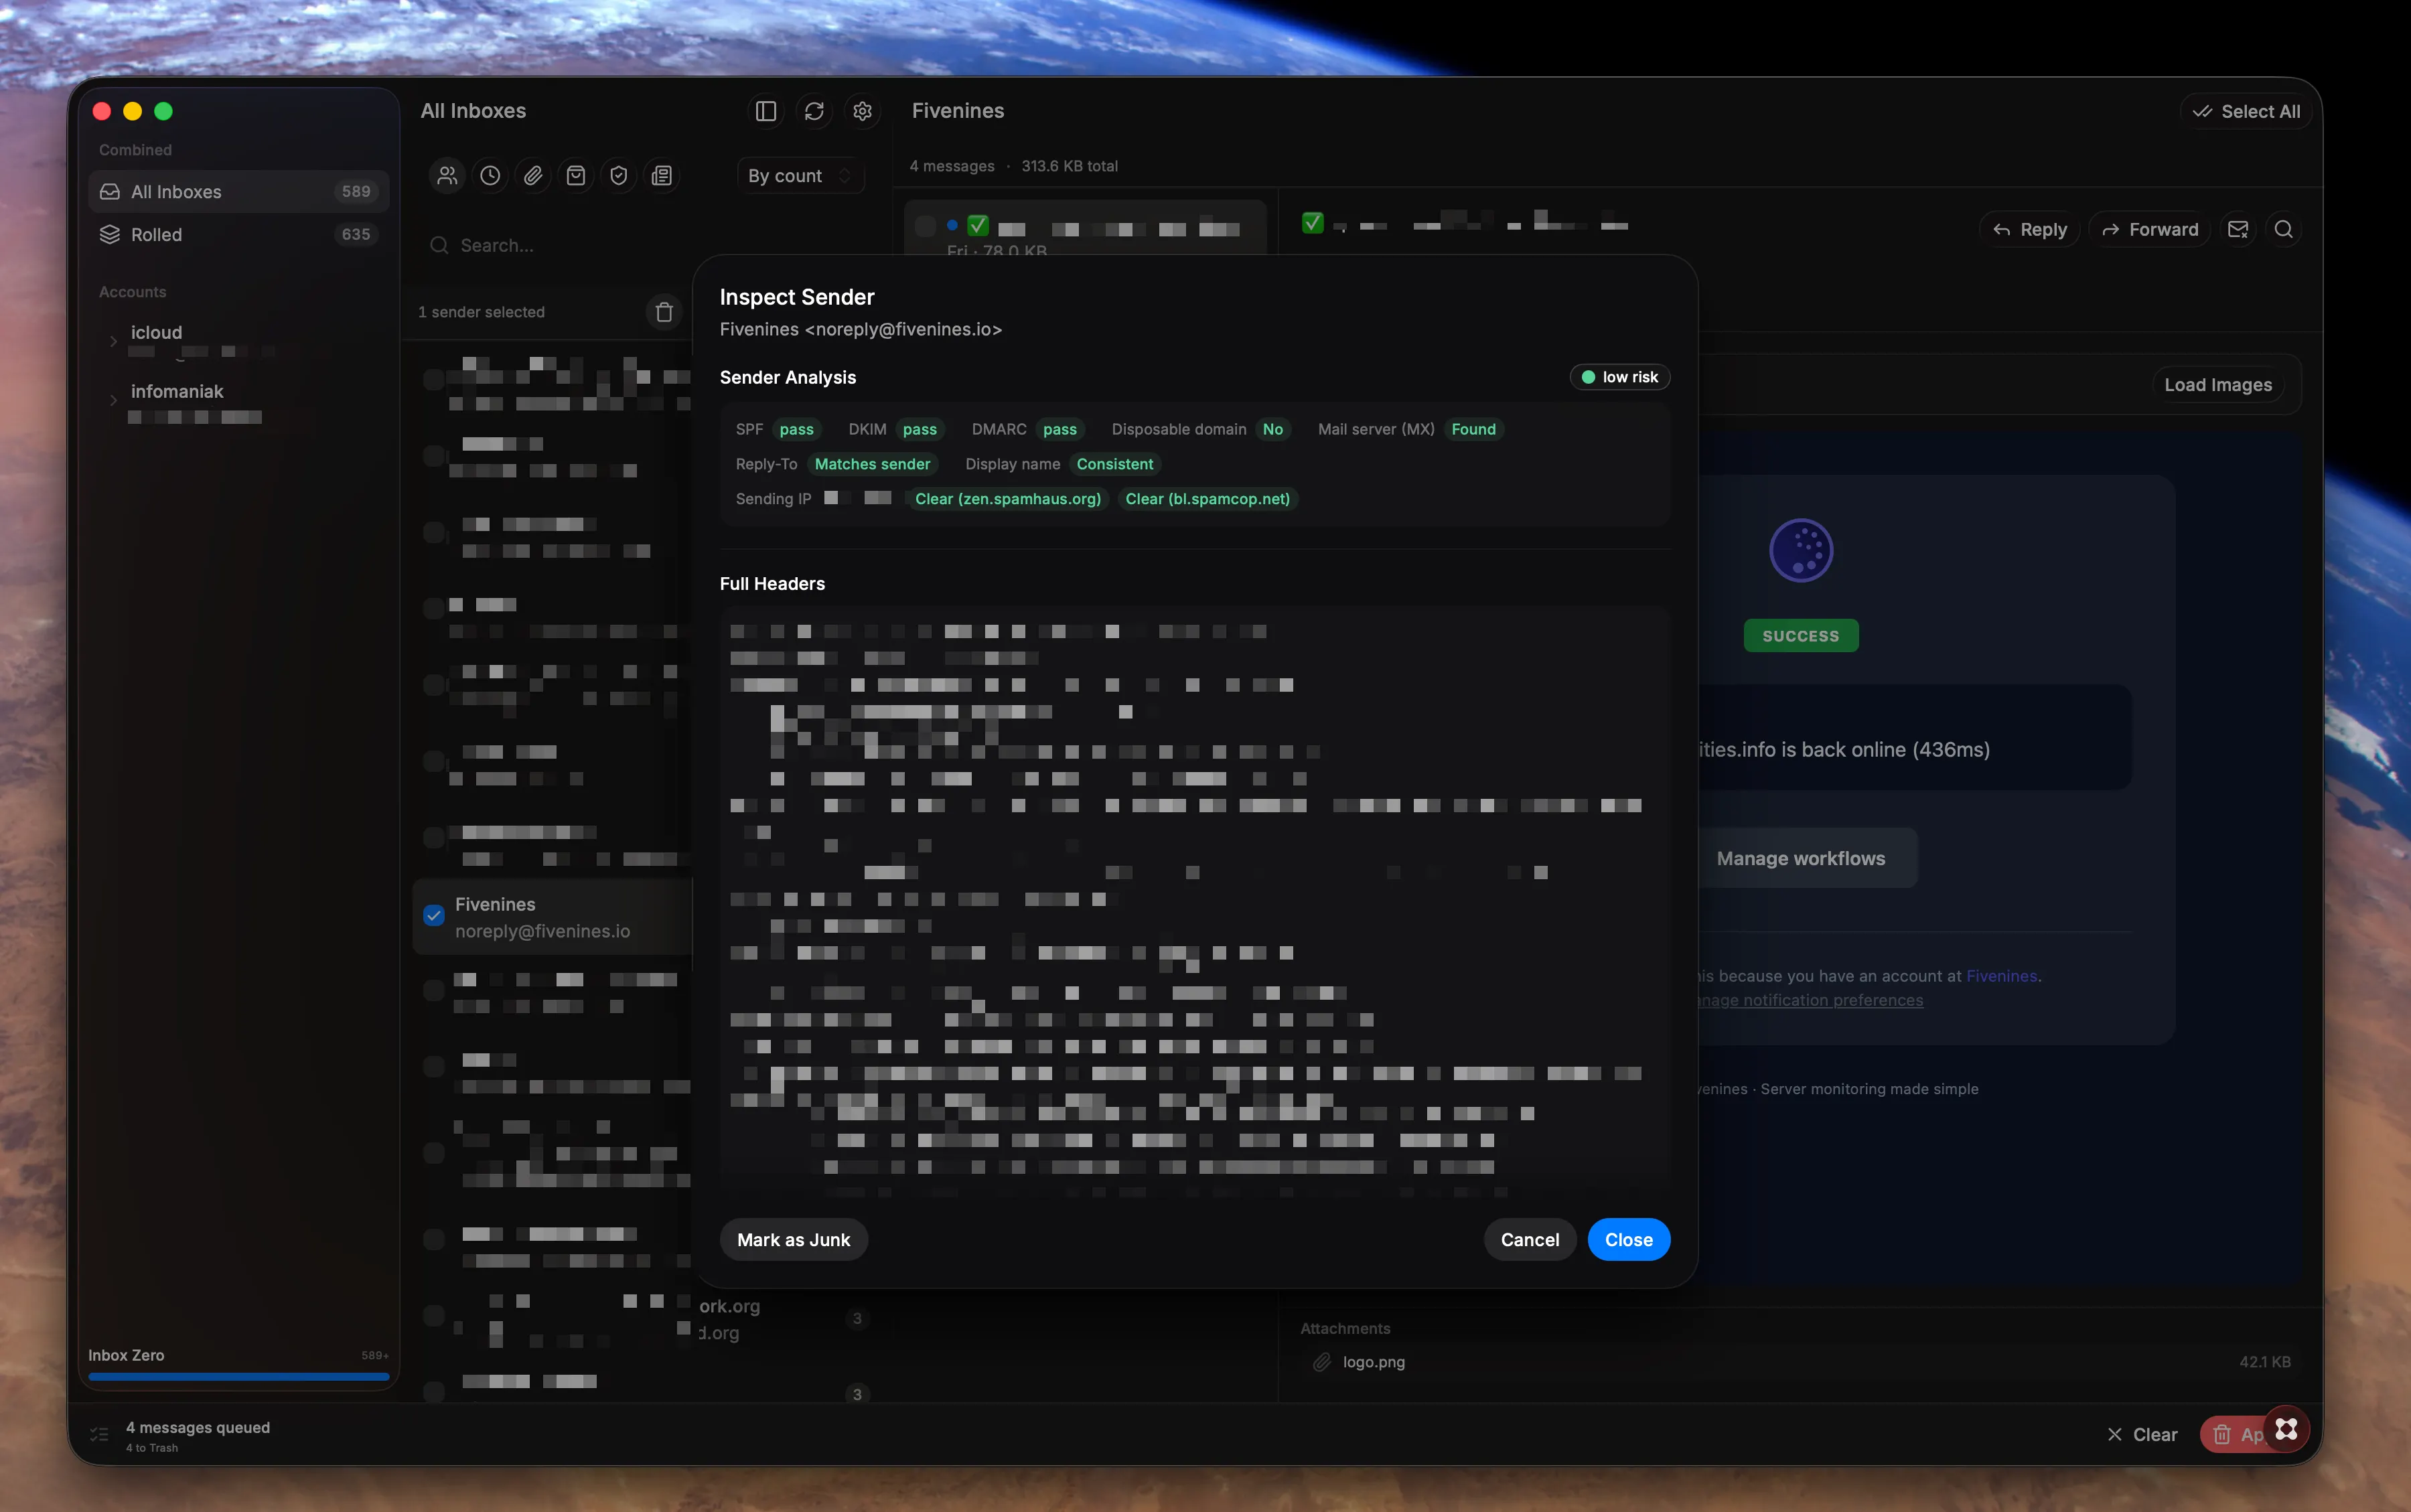Click Manage workflows in email
This screenshot has width=2411, height=1512.
point(1801,858)
